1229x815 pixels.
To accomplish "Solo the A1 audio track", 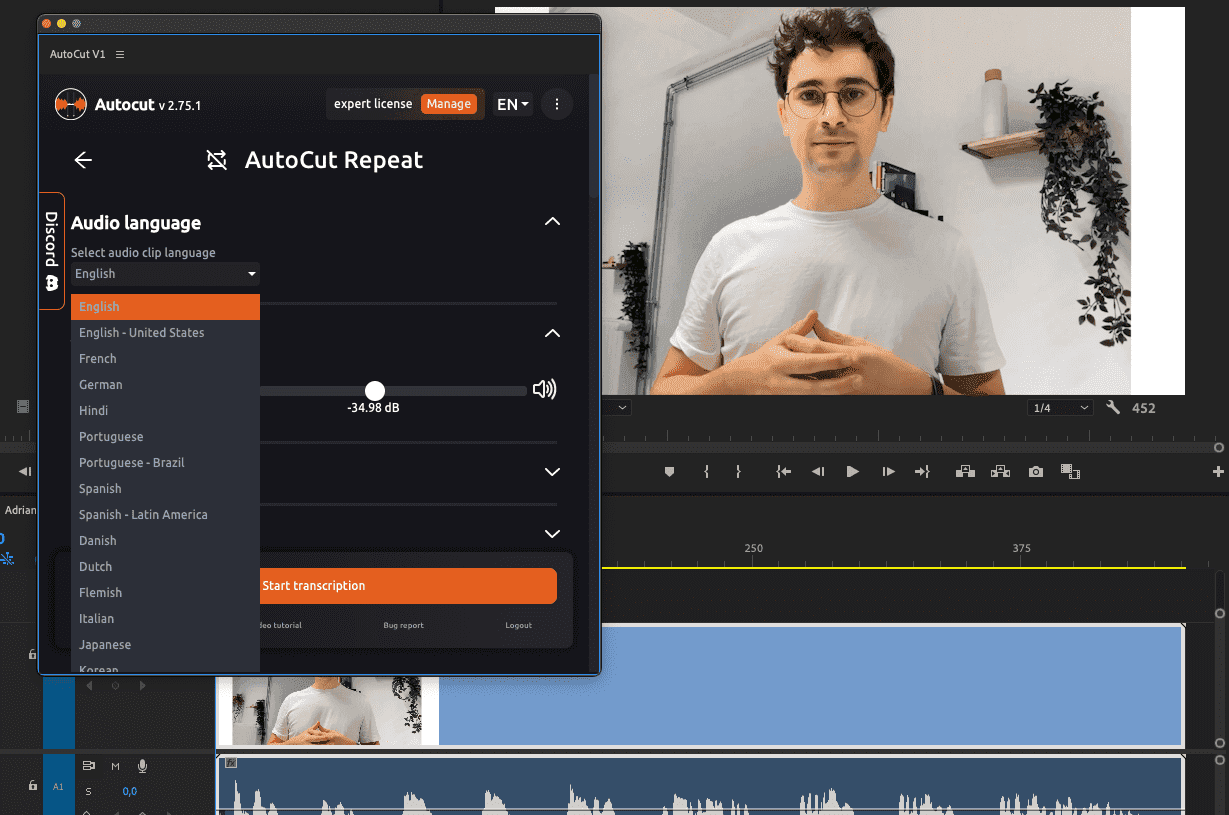I will [88, 792].
